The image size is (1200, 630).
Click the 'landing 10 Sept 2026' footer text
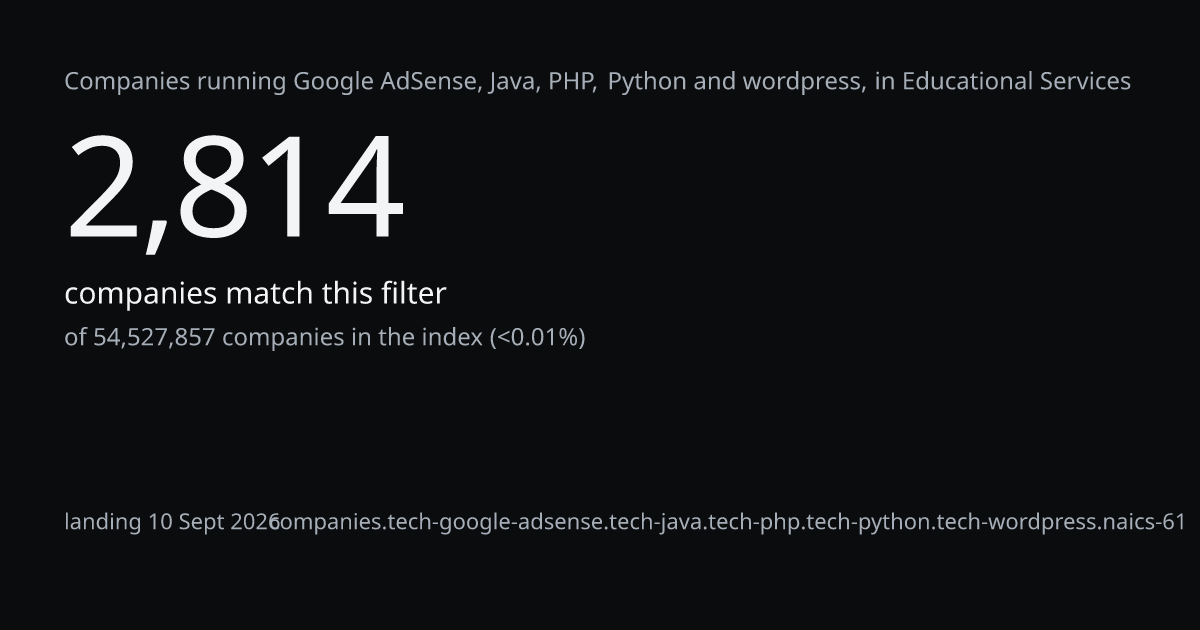tap(172, 522)
